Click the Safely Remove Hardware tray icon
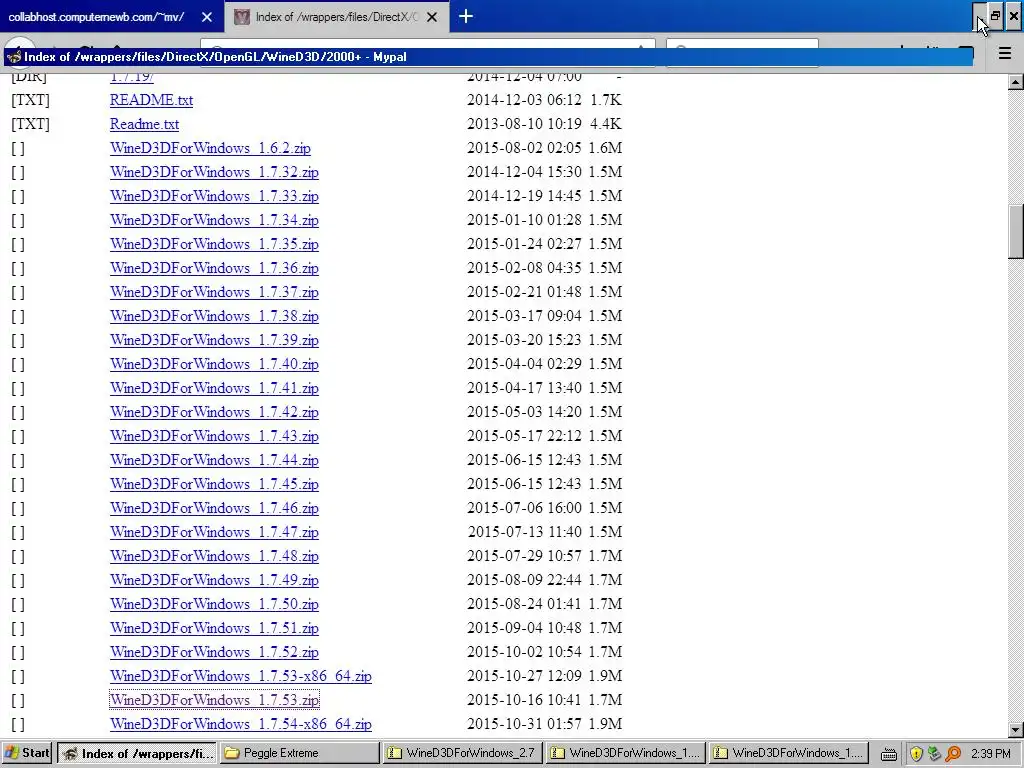This screenshot has height=768, width=1024. coord(934,754)
